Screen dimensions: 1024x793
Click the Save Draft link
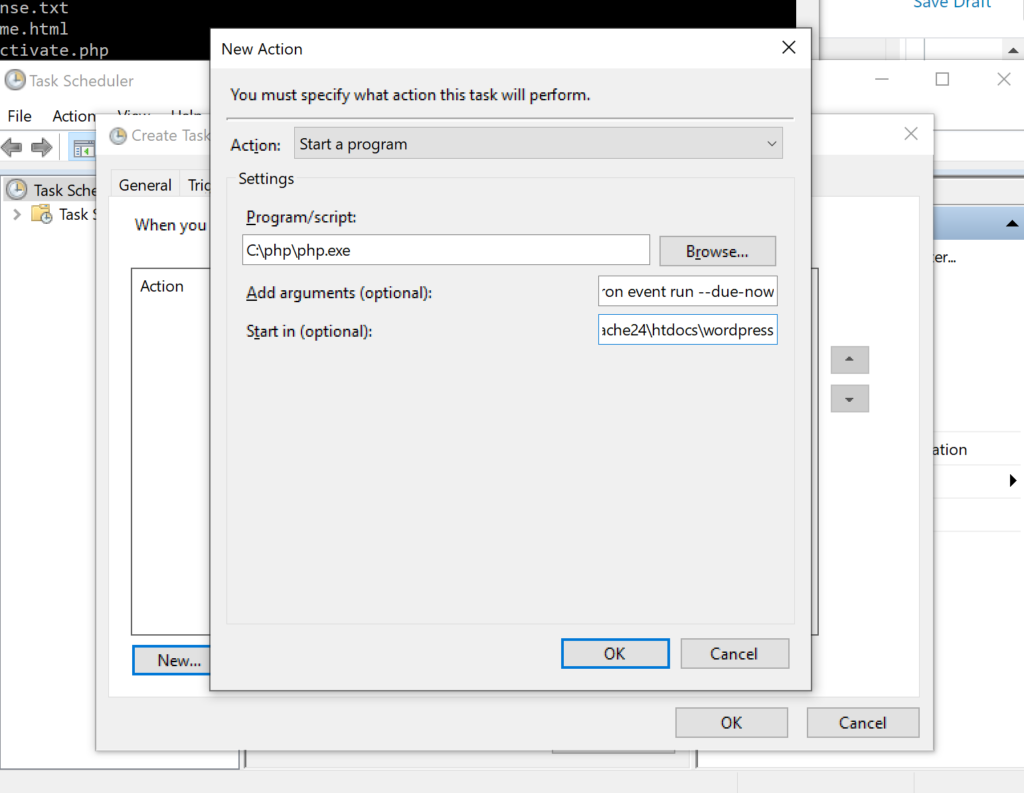[951, 5]
